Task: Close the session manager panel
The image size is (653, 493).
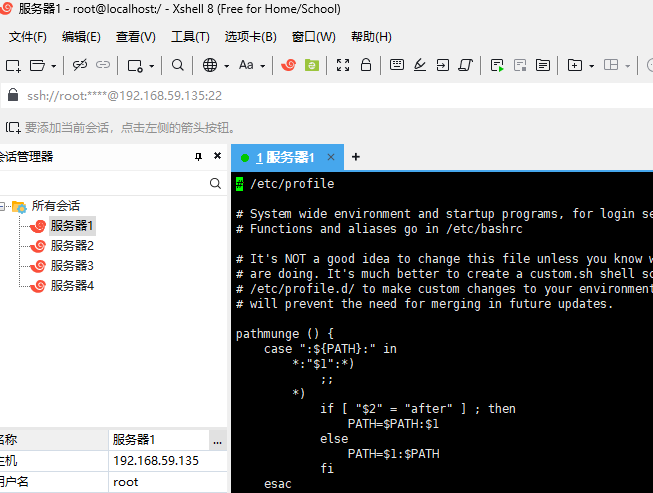Action: tap(217, 156)
